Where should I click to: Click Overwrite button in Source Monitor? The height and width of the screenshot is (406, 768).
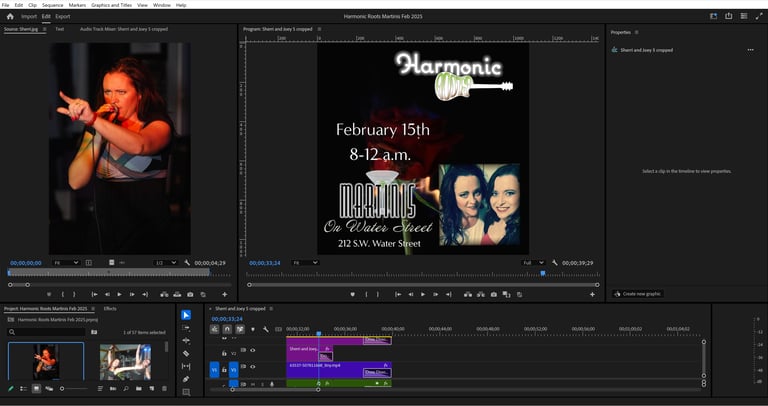177,294
